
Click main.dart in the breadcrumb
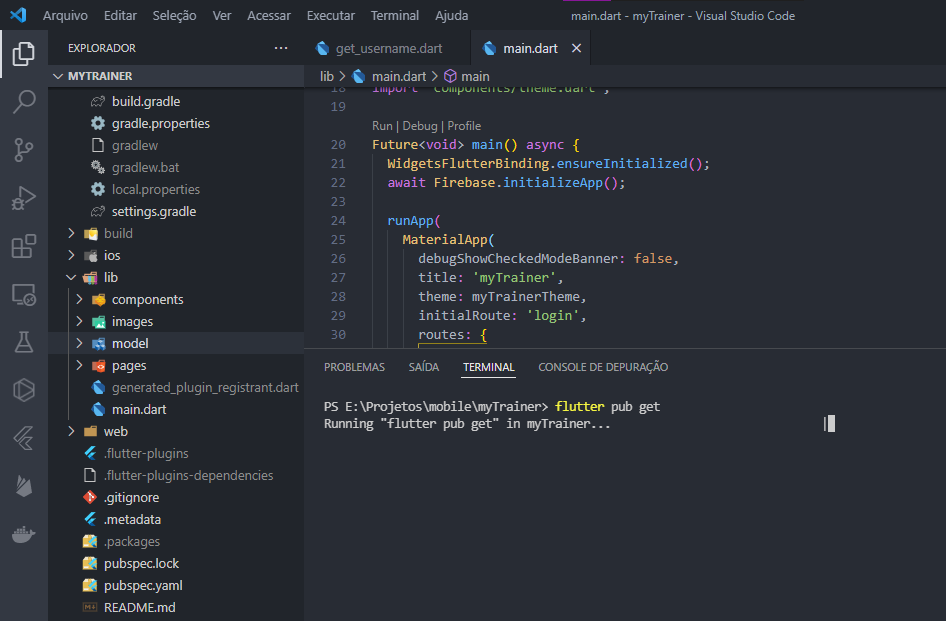399,76
